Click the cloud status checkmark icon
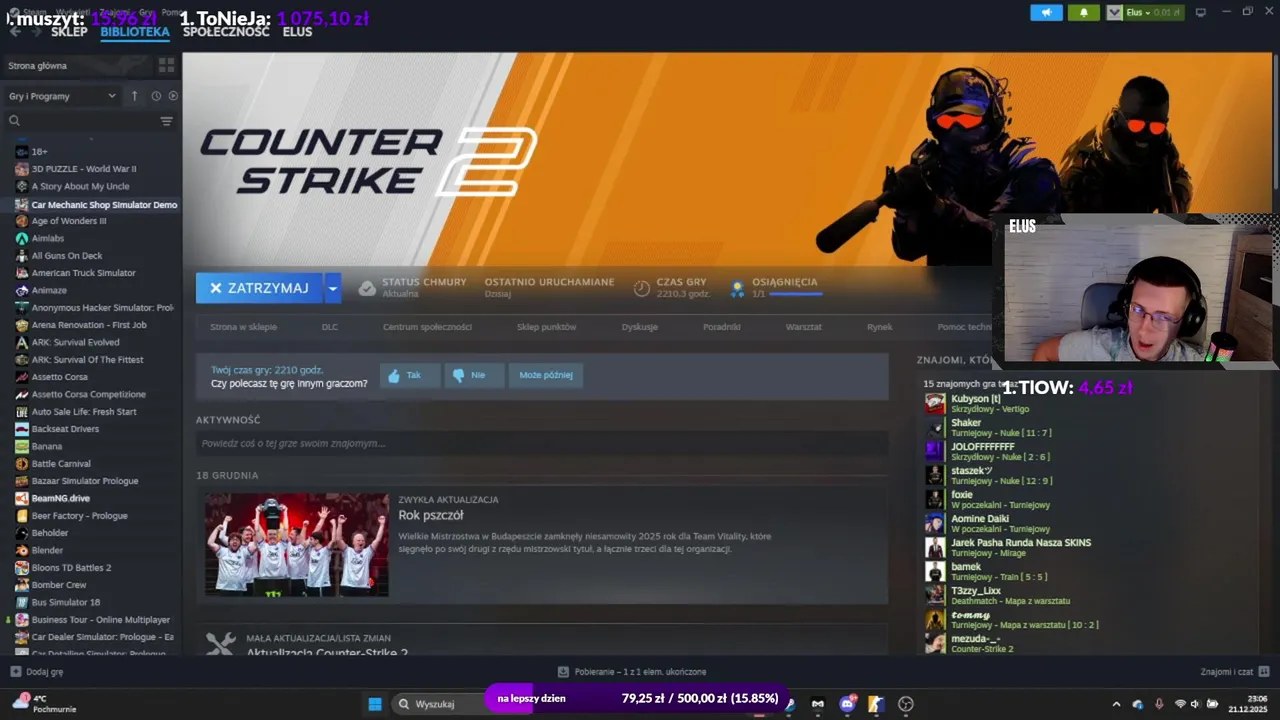Image resolution: width=1280 pixels, height=720 pixels. tap(367, 288)
